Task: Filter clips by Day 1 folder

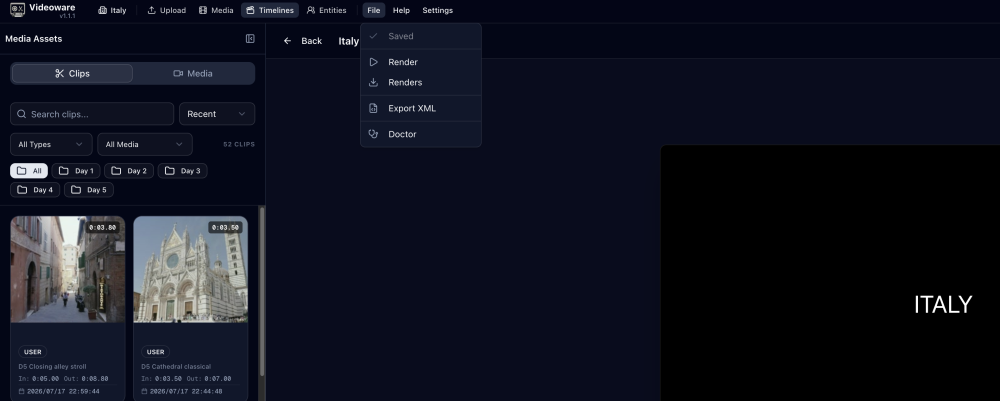Action: (x=76, y=171)
